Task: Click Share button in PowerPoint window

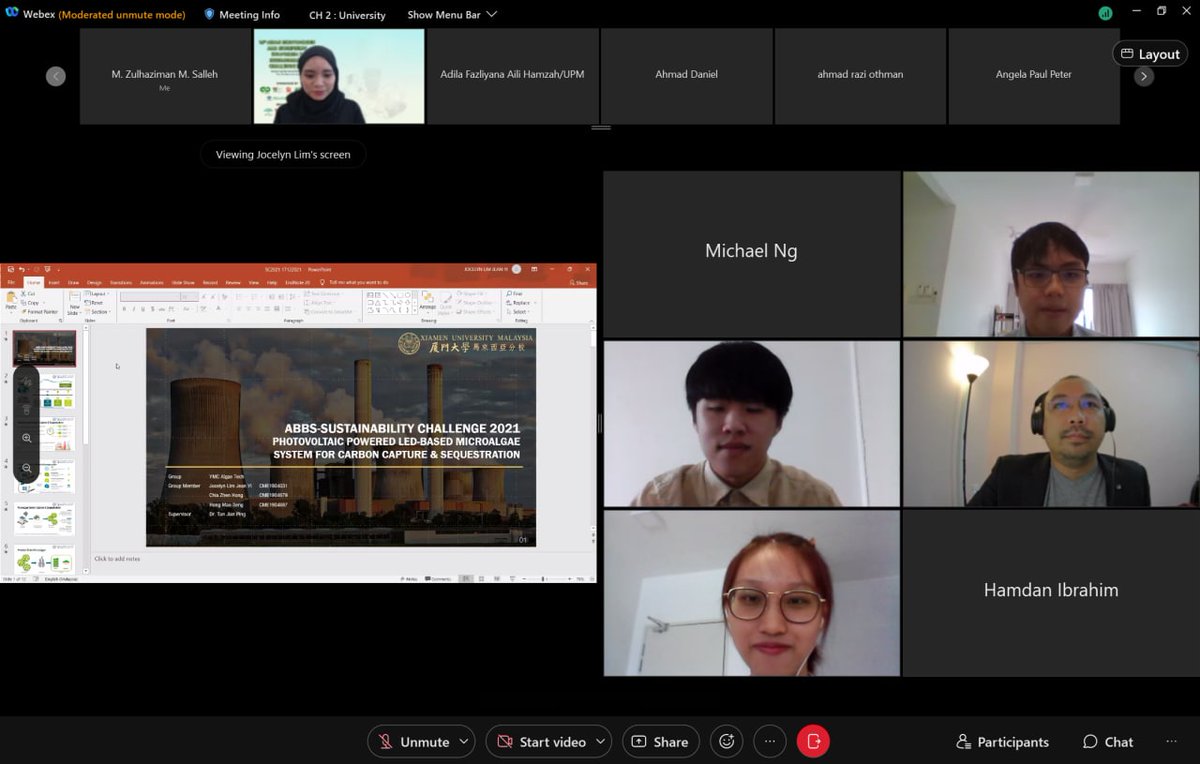Action: (x=579, y=283)
